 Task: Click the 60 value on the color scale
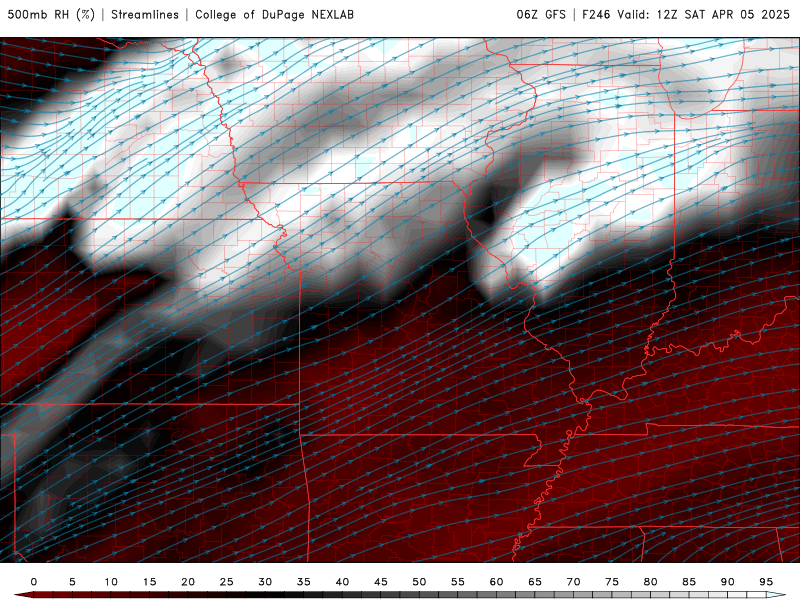[496, 582]
